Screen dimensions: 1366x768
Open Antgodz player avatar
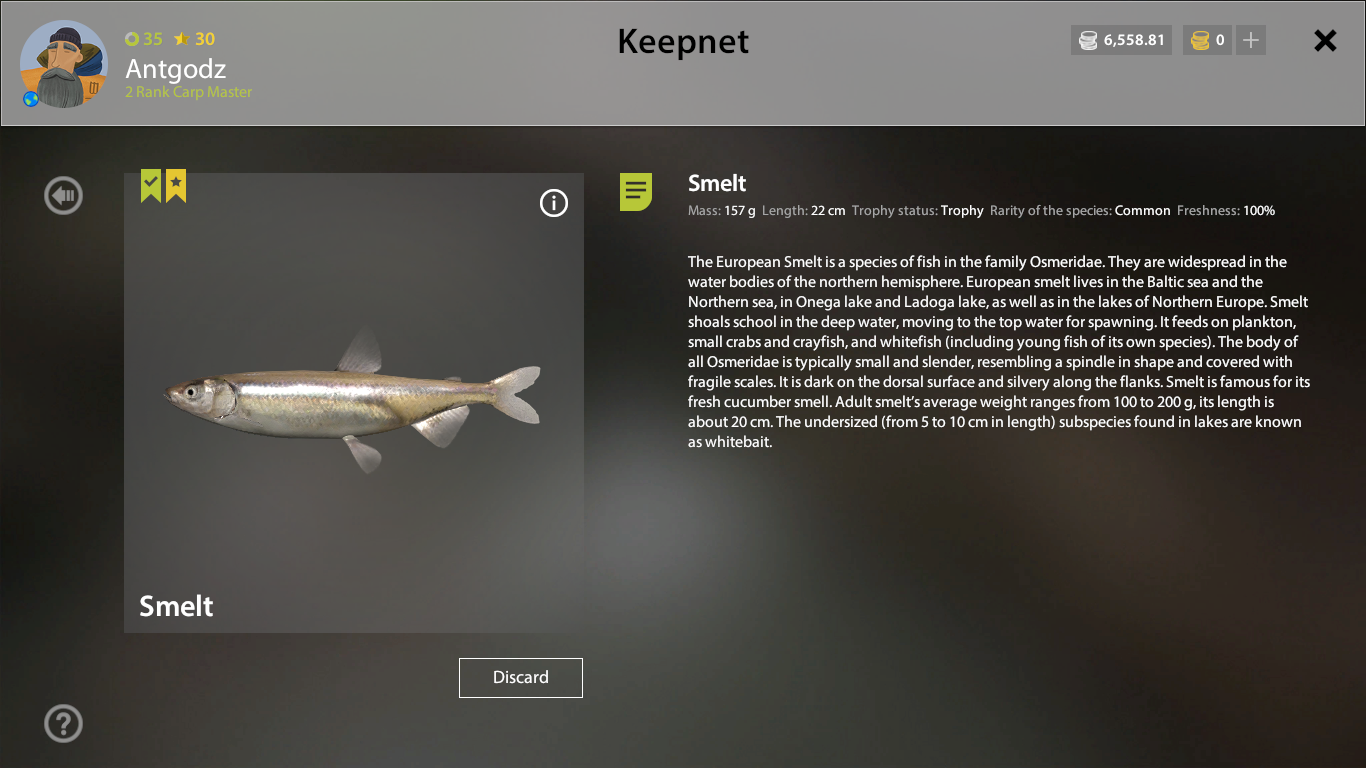(x=63, y=65)
